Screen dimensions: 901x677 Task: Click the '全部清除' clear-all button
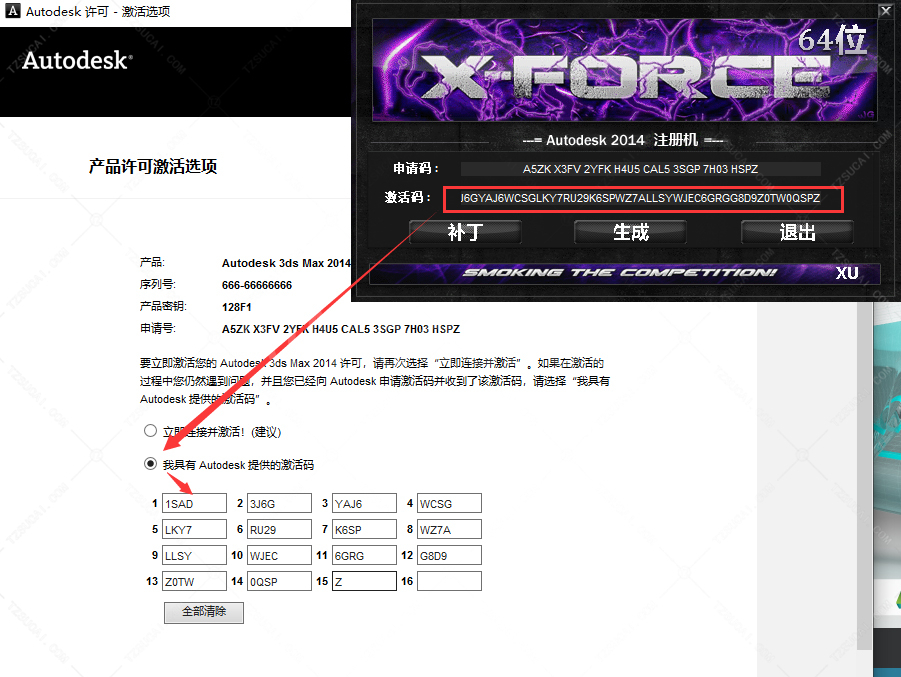click(x=204, y=612)
